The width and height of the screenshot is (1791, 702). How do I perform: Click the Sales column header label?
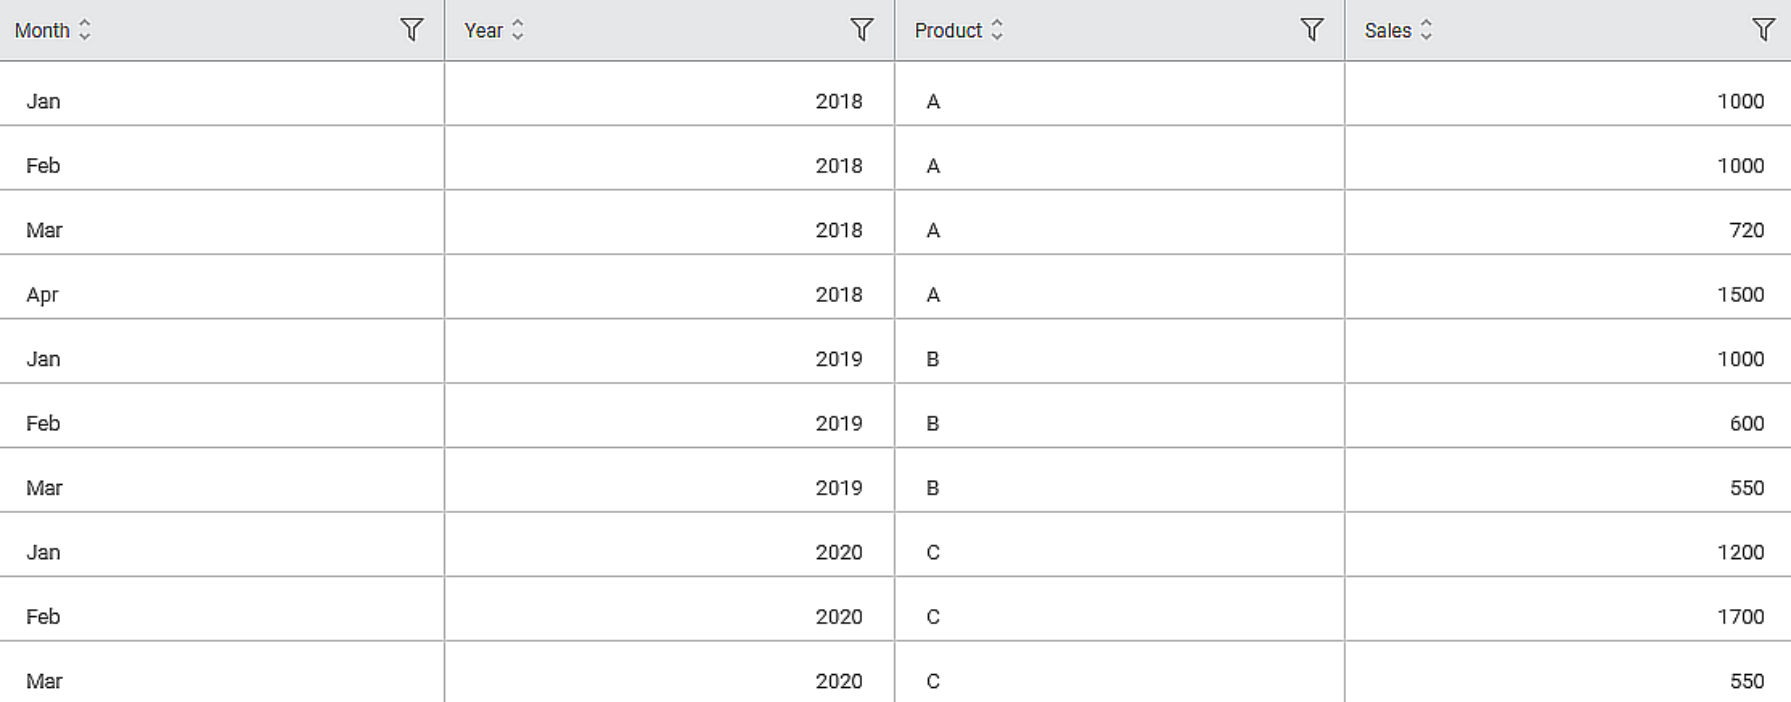[1388, 31]
